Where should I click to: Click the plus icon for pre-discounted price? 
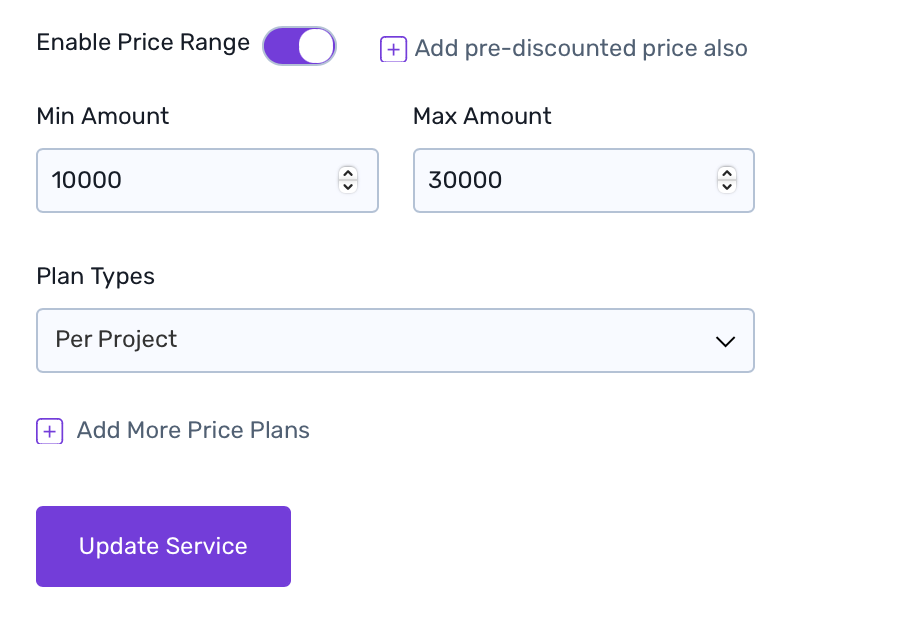(x=393, y=49)
